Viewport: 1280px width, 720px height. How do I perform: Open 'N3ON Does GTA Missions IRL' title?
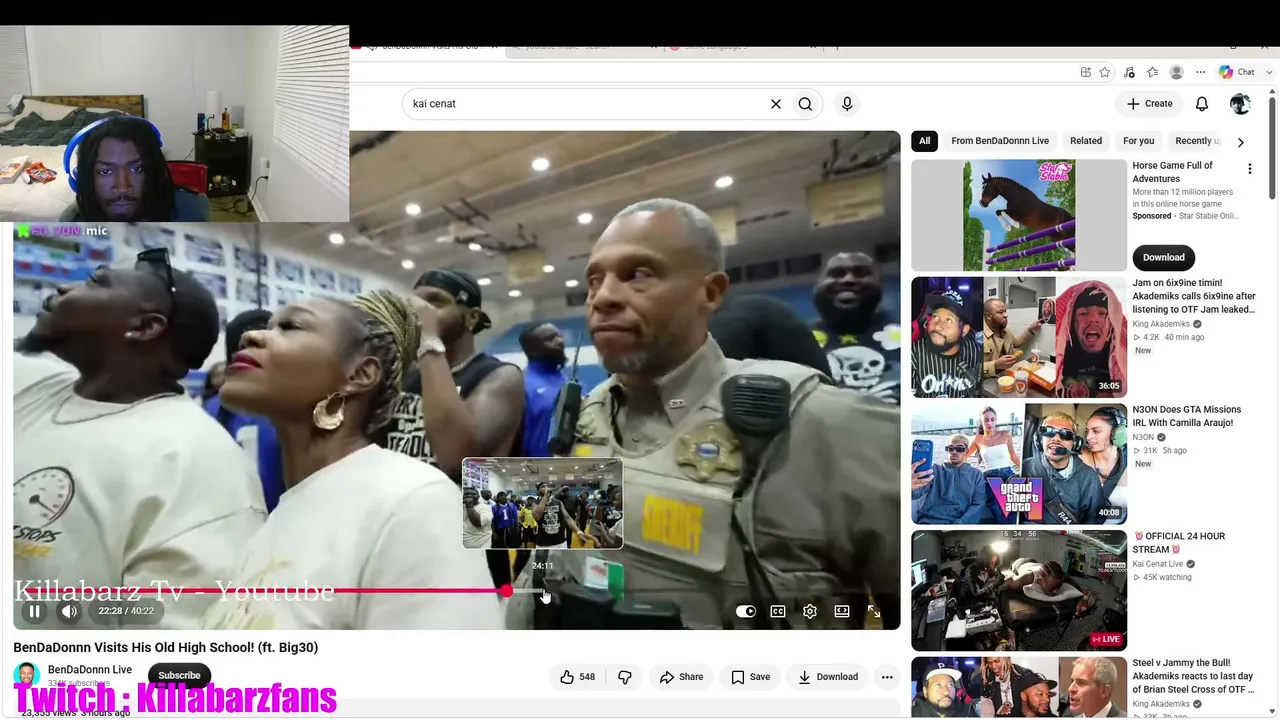click(1187, 416)
